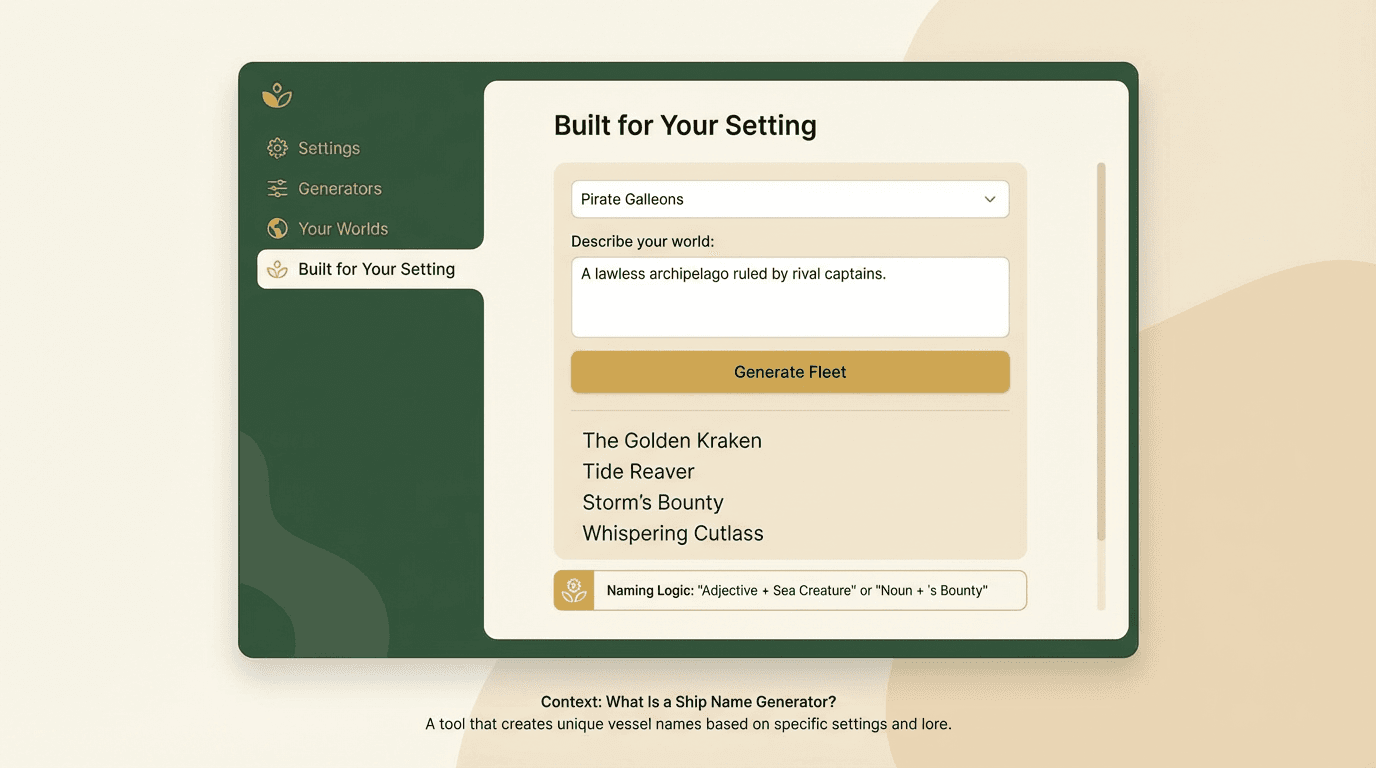Screen dimensions: 1376x768
Task: Open the Pirate Galleons dropdown
Action: (x=790, y=199)
